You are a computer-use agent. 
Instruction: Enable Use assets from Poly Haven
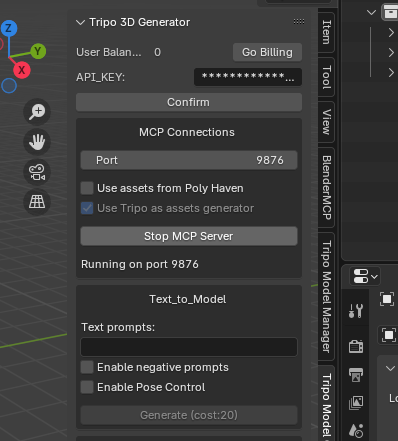[x=87, y=188]
